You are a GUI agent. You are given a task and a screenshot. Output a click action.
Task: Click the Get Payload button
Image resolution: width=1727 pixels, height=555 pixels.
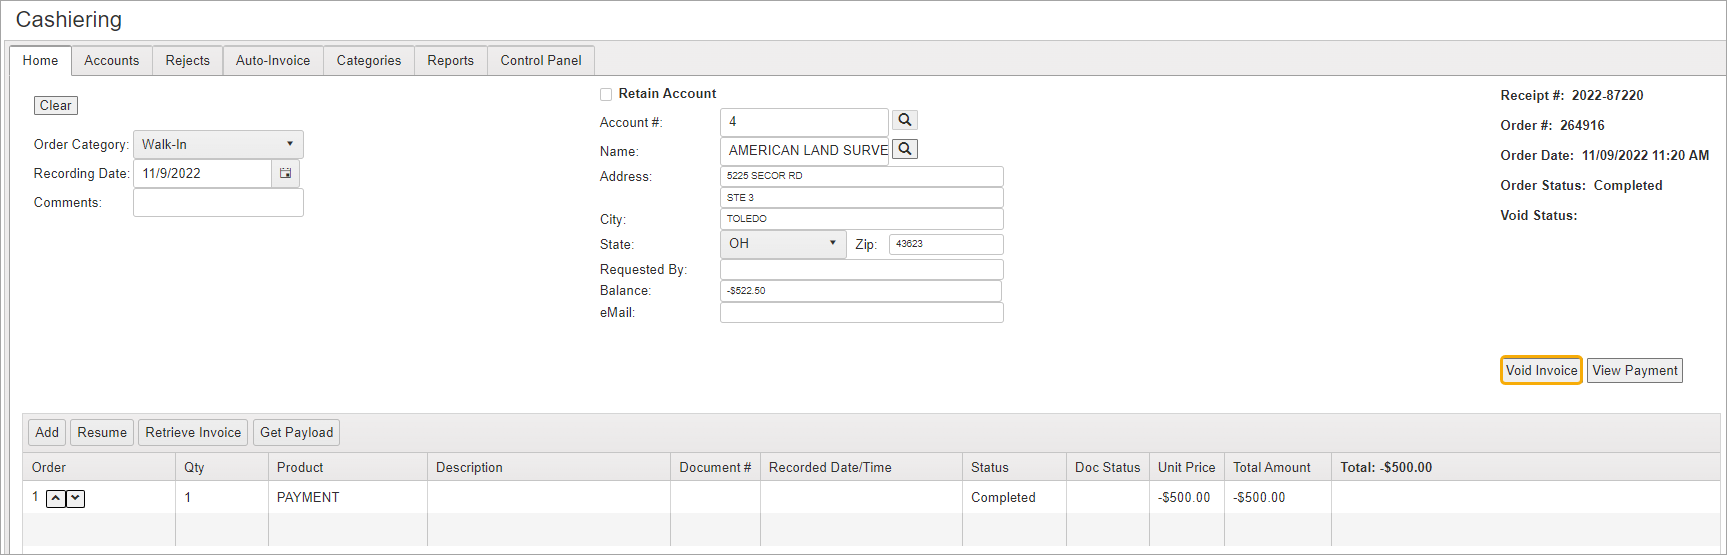(x=296, y=432)
